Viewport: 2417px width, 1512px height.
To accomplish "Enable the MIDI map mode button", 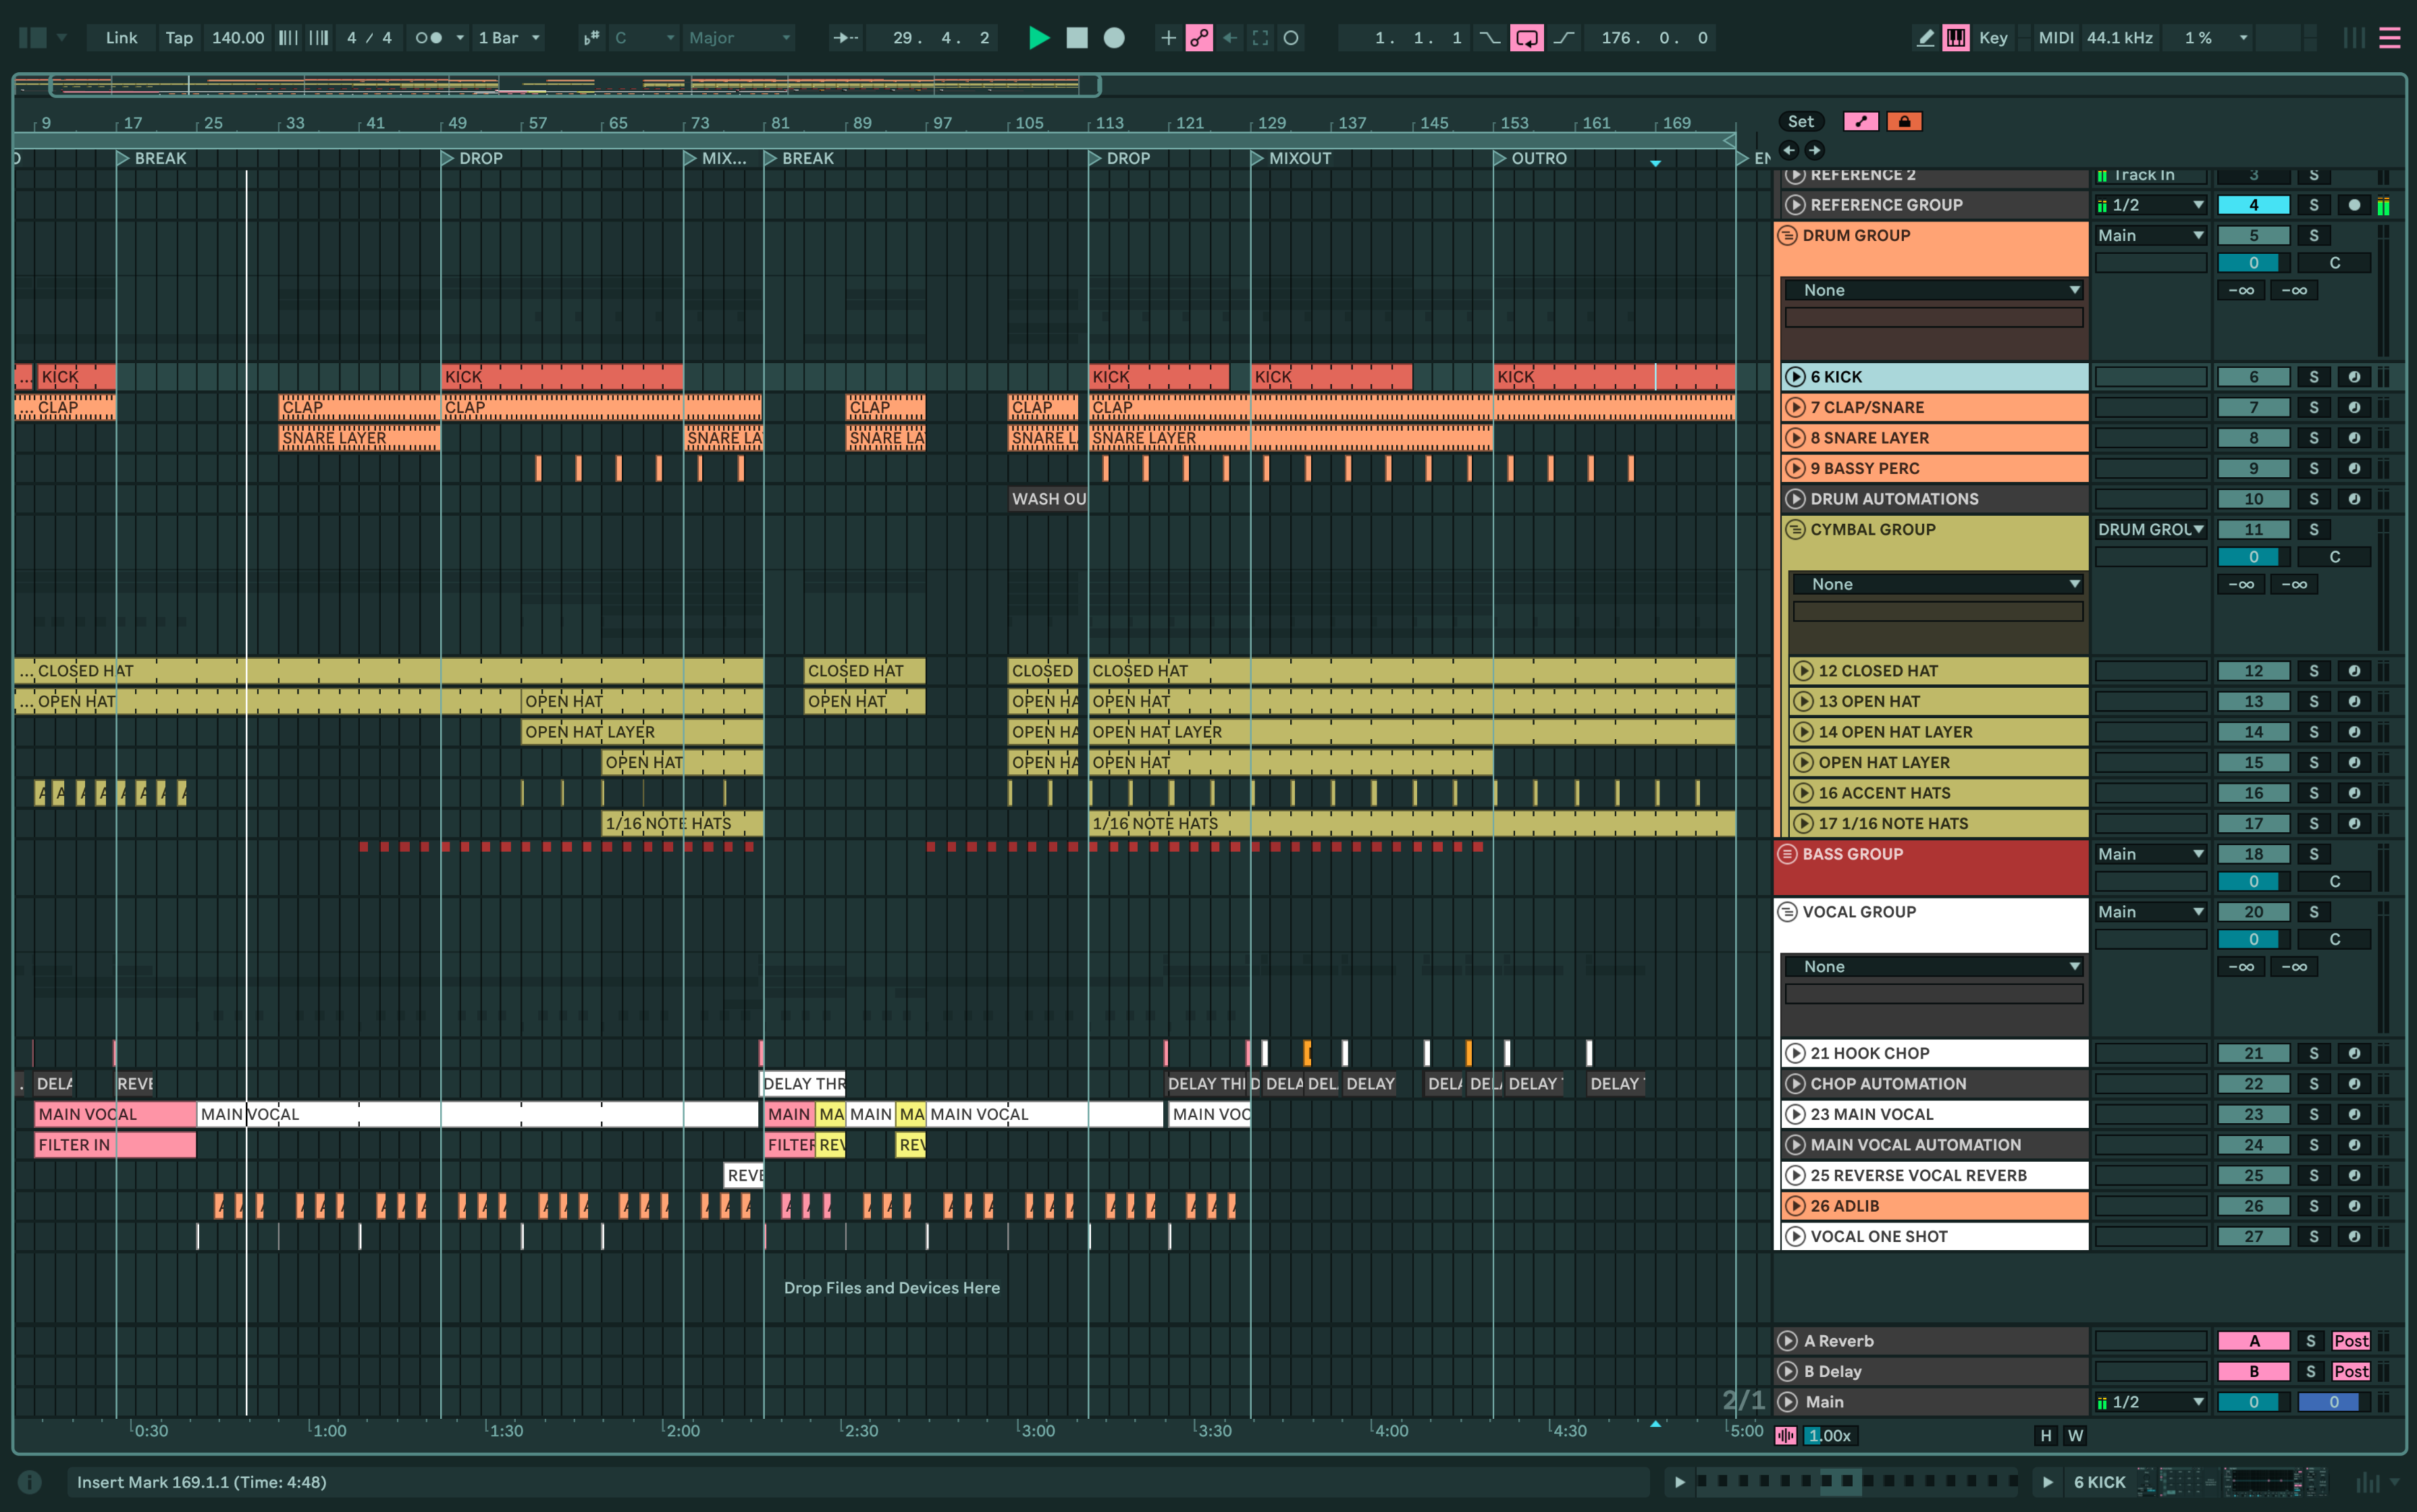I will [x=2055, y=38].
